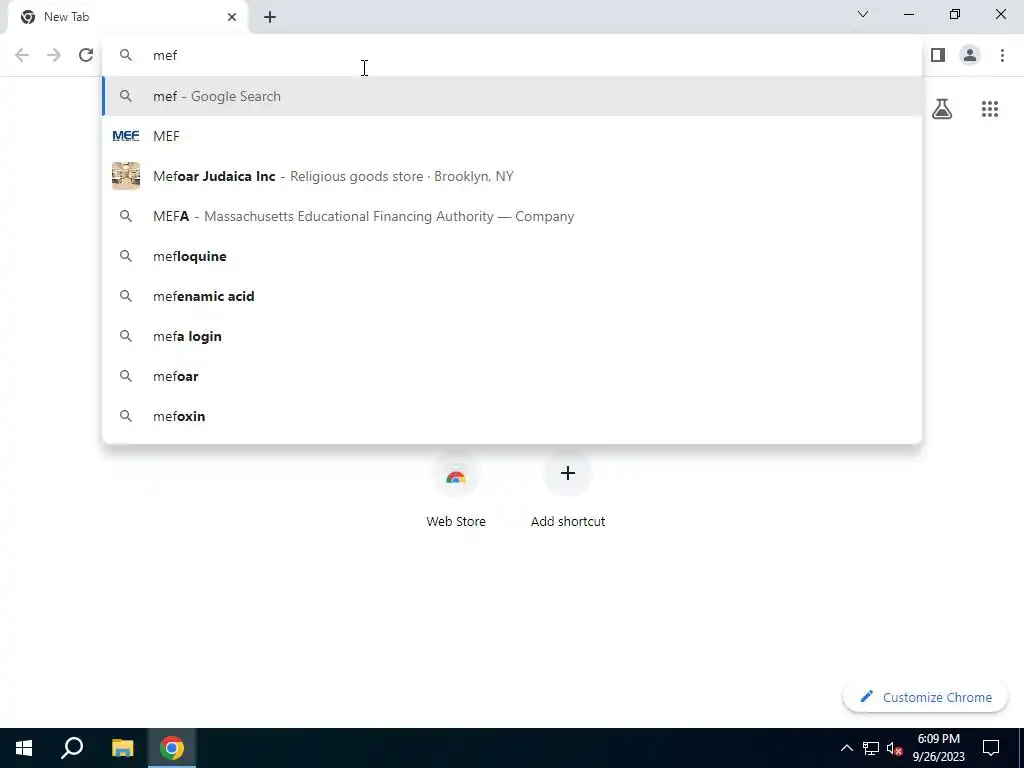Screen dimensions: 1024x768
Task: Select 'mef - Google Search' suggestion
Action: pyautogui.click(x=512, y=96)
